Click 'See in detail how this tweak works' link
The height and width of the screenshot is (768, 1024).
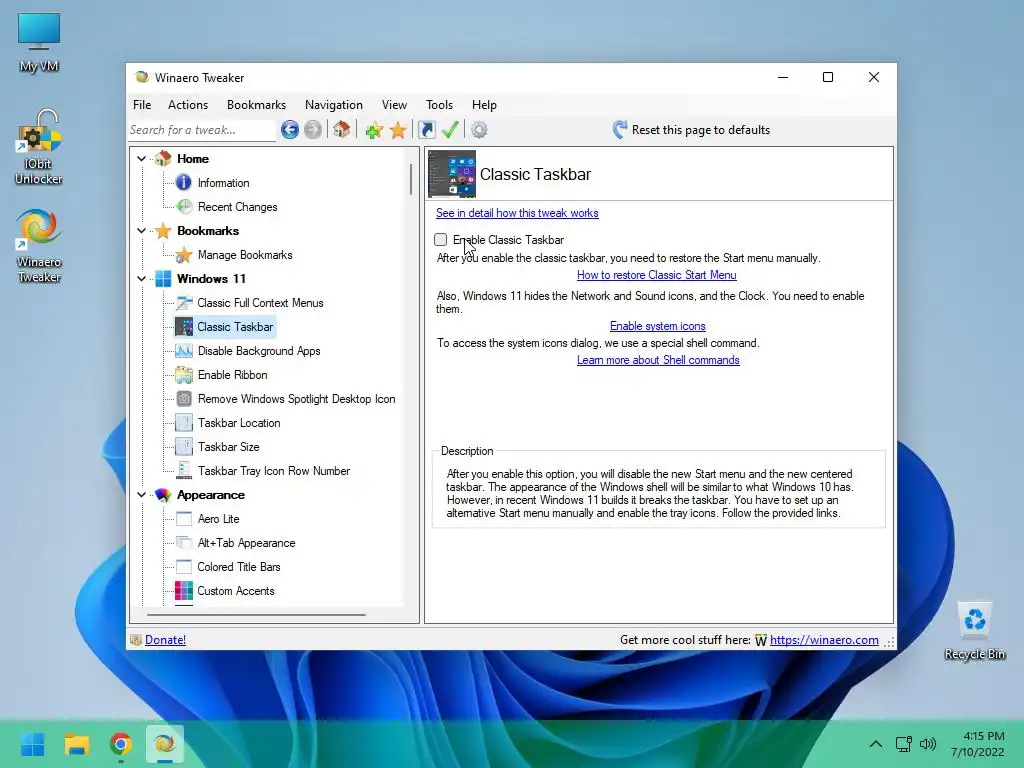(x=517, y=213)
